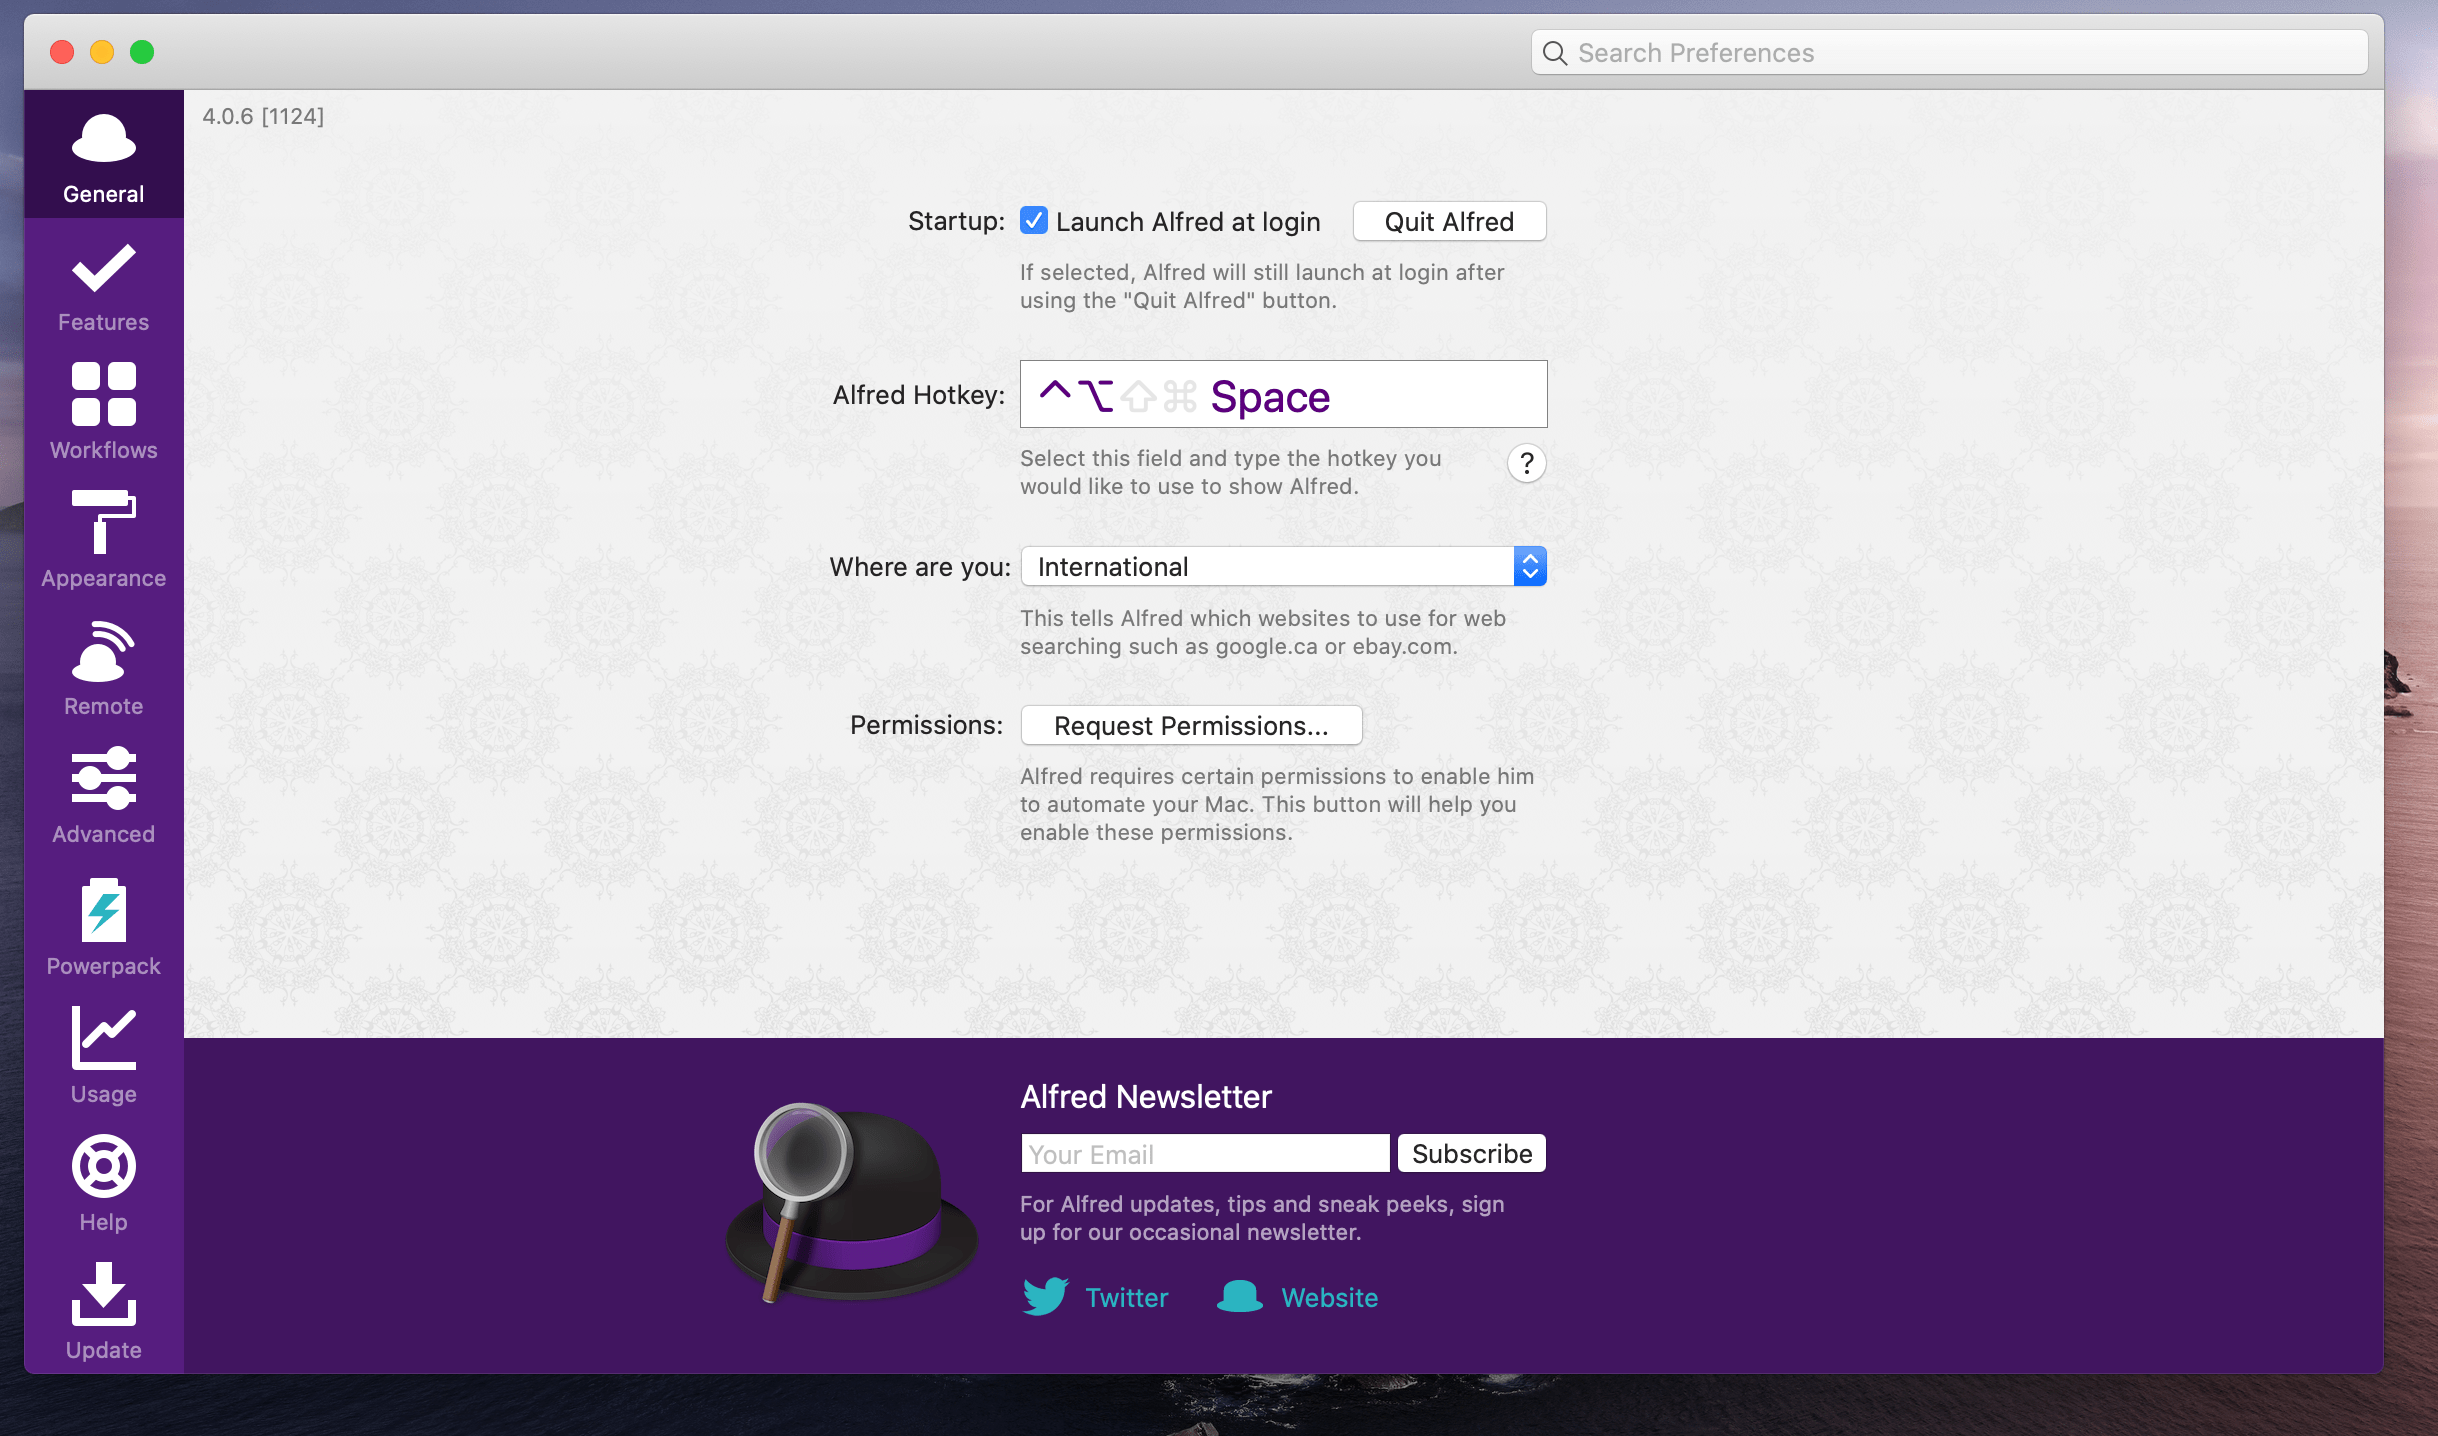Screen dimensions: 2438x1436
Task: Toggle the startup checkbox off
Action: 1035,221
